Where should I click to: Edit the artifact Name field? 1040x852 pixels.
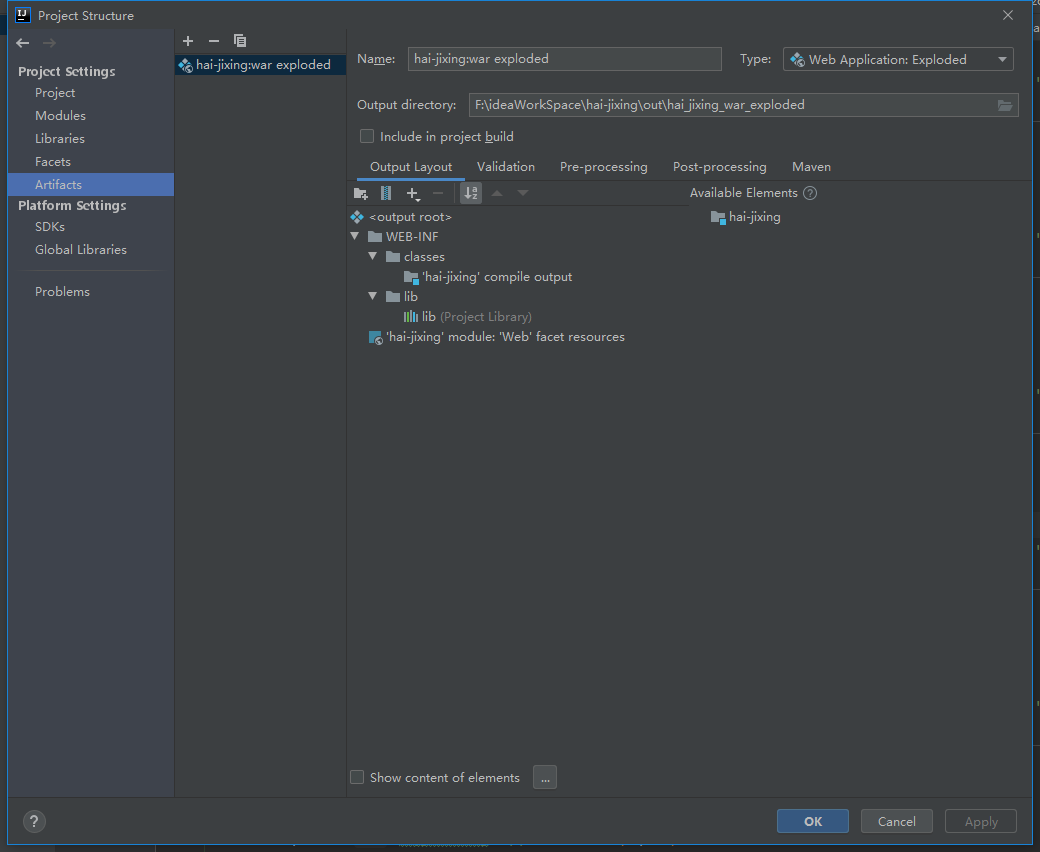[x=564, y=59]
